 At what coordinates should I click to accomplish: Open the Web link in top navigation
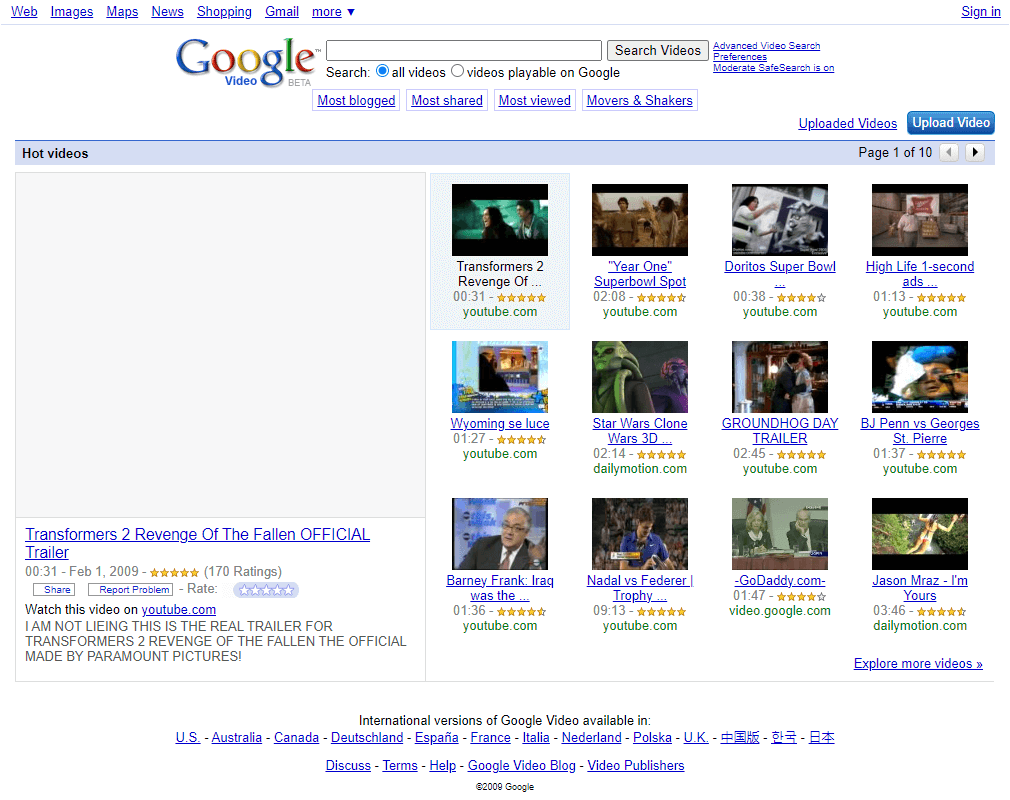(x=24, y=12)
